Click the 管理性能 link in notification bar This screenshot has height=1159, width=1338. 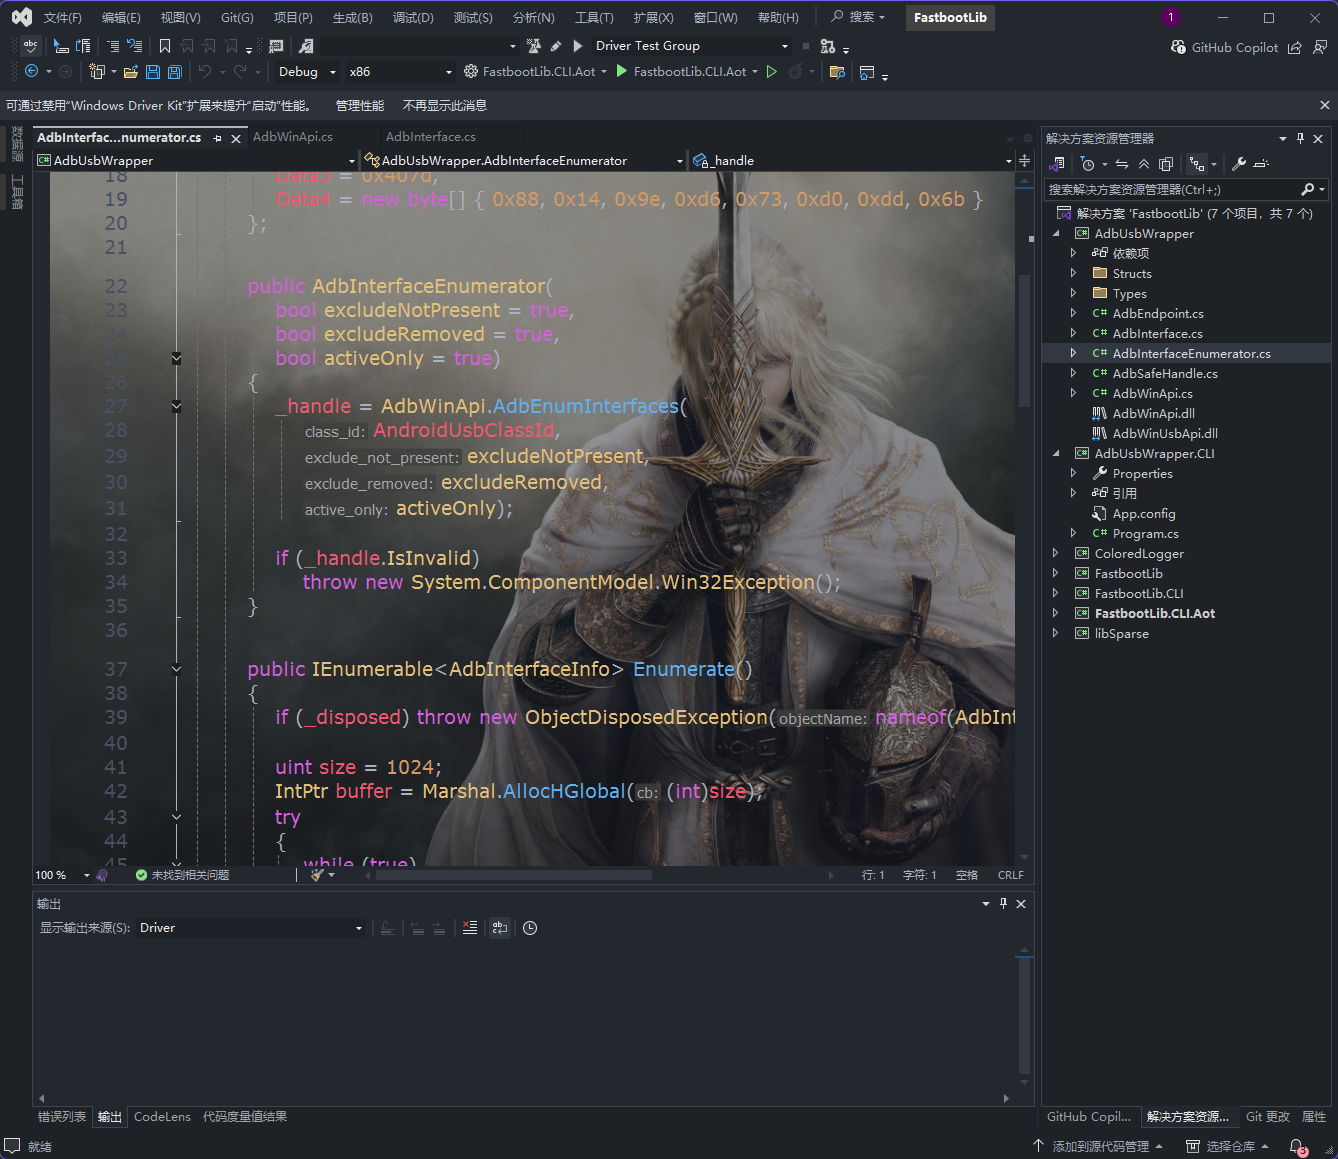360,105
